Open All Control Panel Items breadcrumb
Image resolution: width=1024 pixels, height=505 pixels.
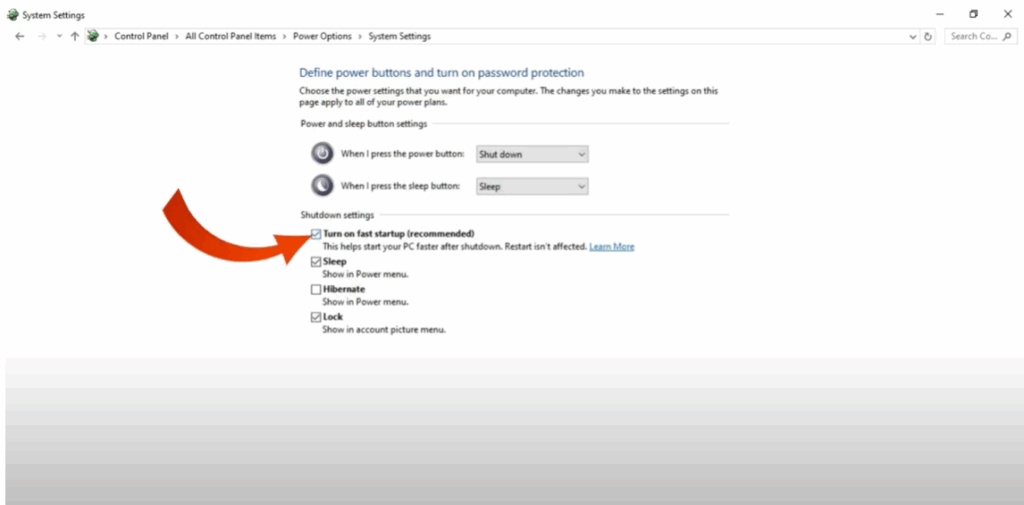tap(231, 37)
